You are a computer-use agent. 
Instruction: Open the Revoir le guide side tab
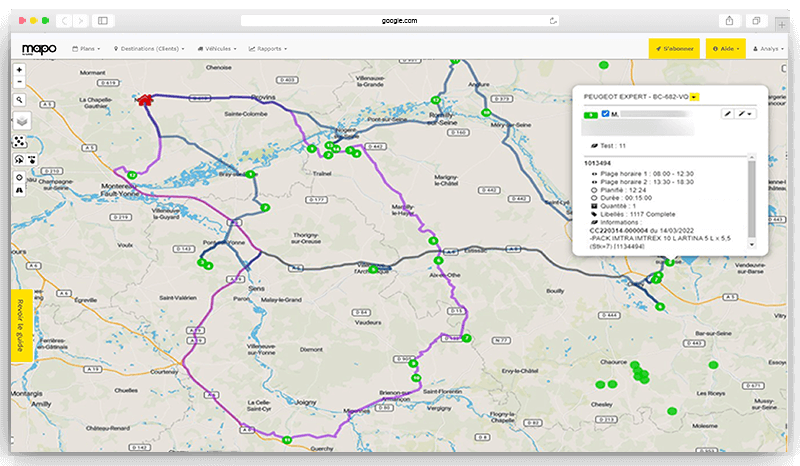(21, 326)
